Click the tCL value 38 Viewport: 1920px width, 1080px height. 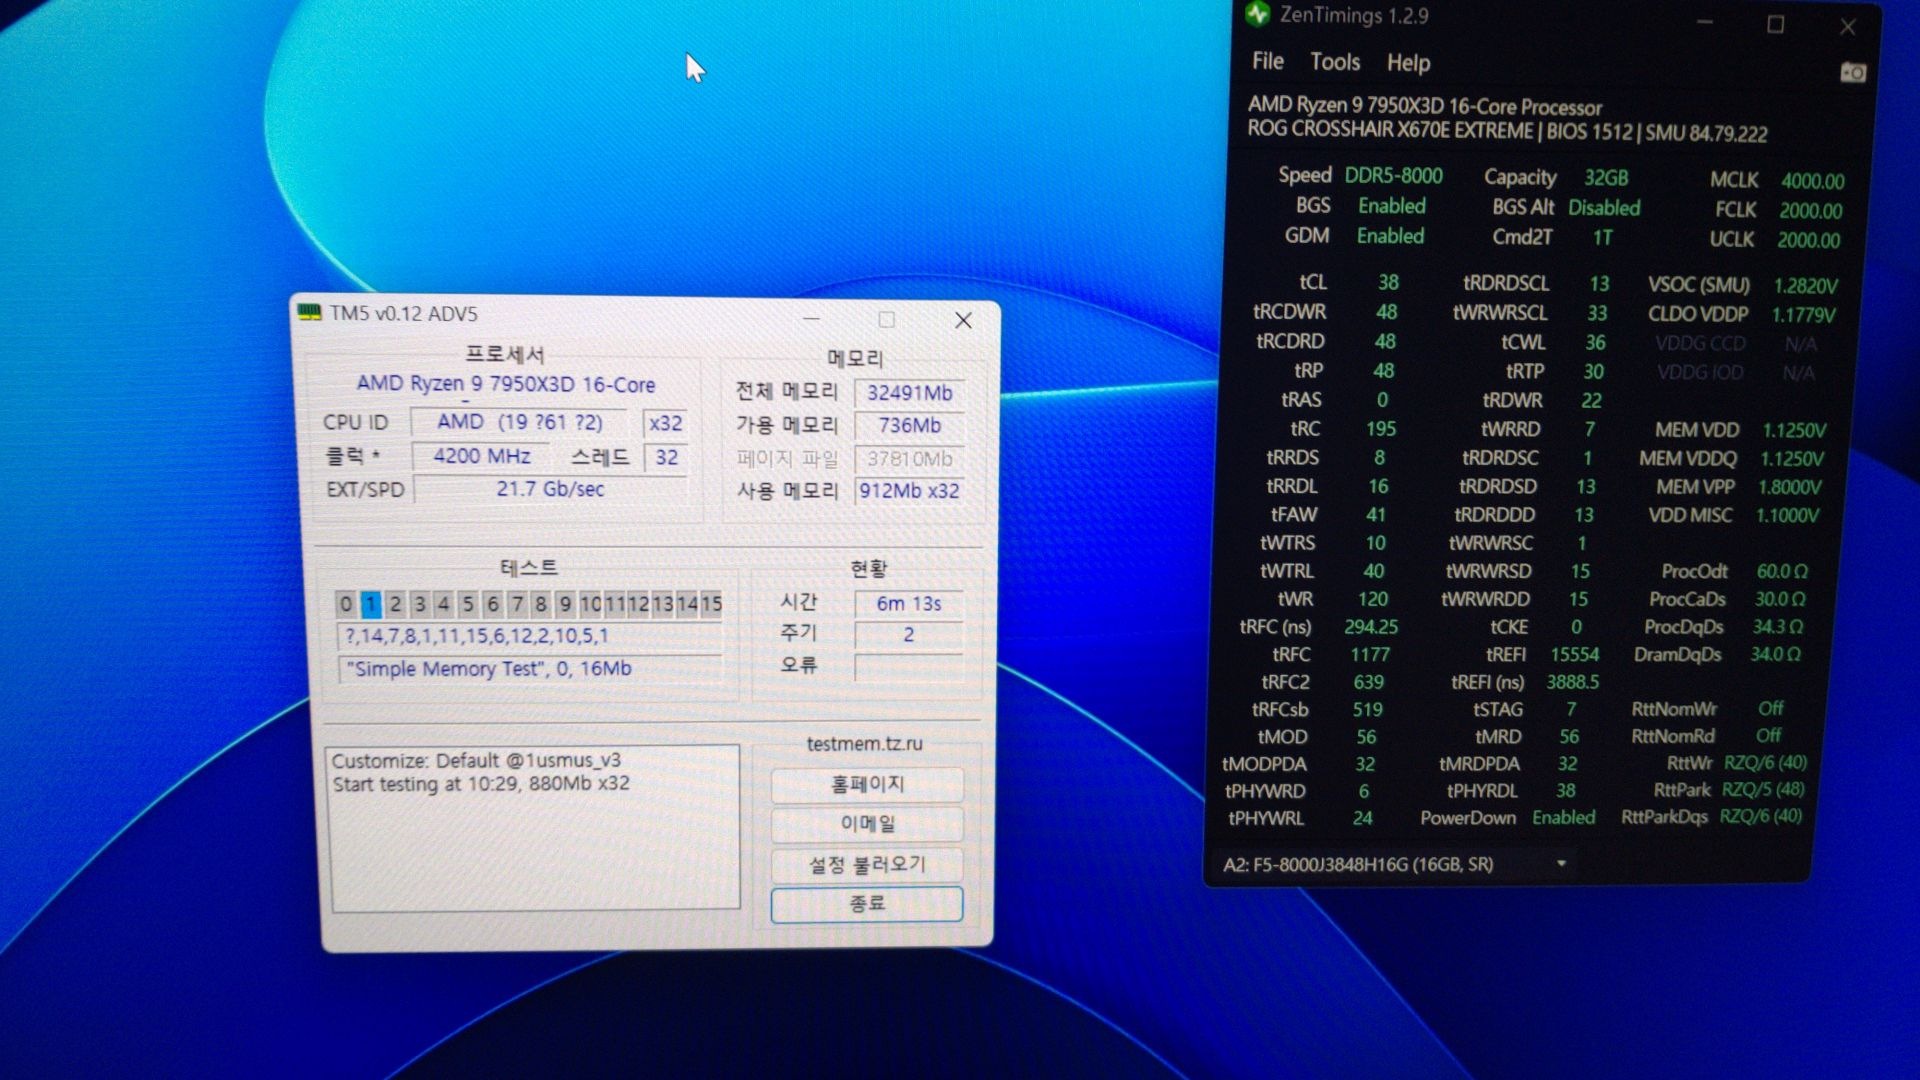click(1388, 282)
